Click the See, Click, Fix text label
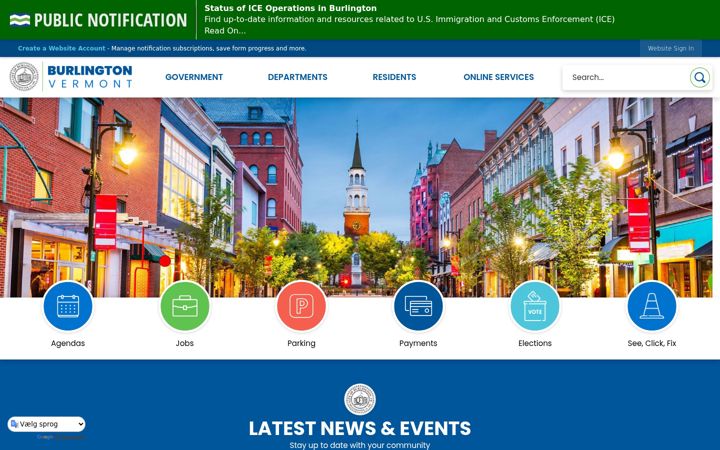This screenshot has width=720, height=450. point(652,343)
